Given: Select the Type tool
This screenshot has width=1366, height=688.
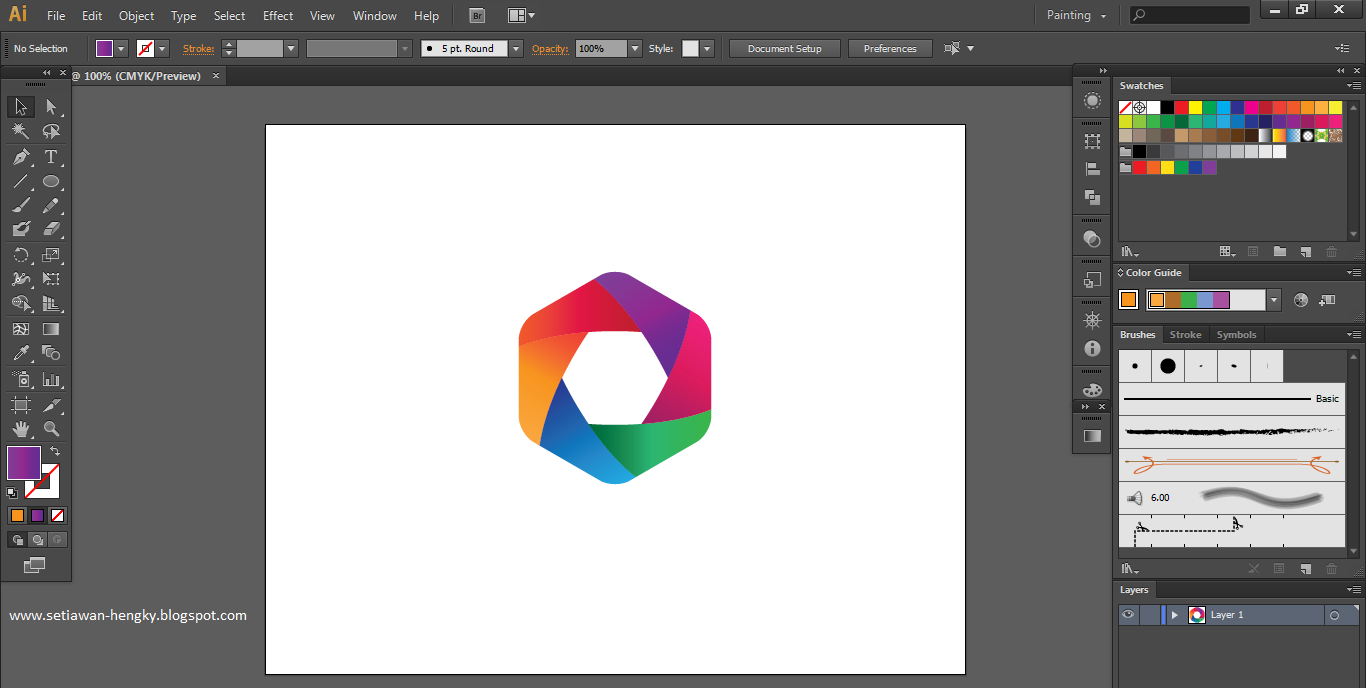Looking at the screenshot, I should [51, 157].
